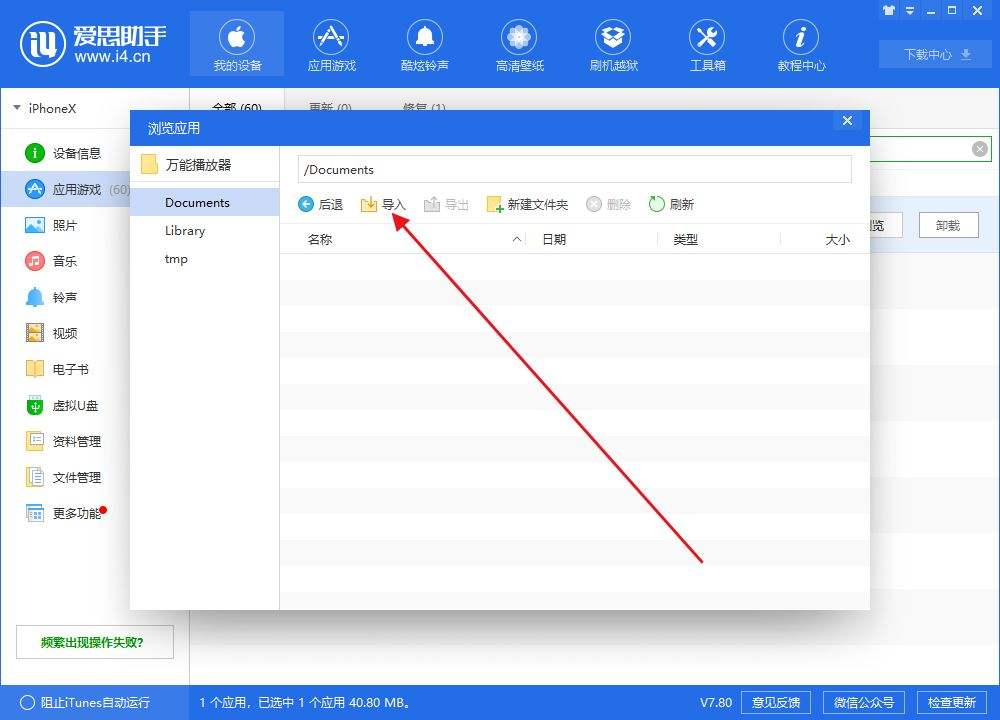1000x720 pixels.
Task: Open the skin (shirt) icon in title bar
Action: click(888, 10)
